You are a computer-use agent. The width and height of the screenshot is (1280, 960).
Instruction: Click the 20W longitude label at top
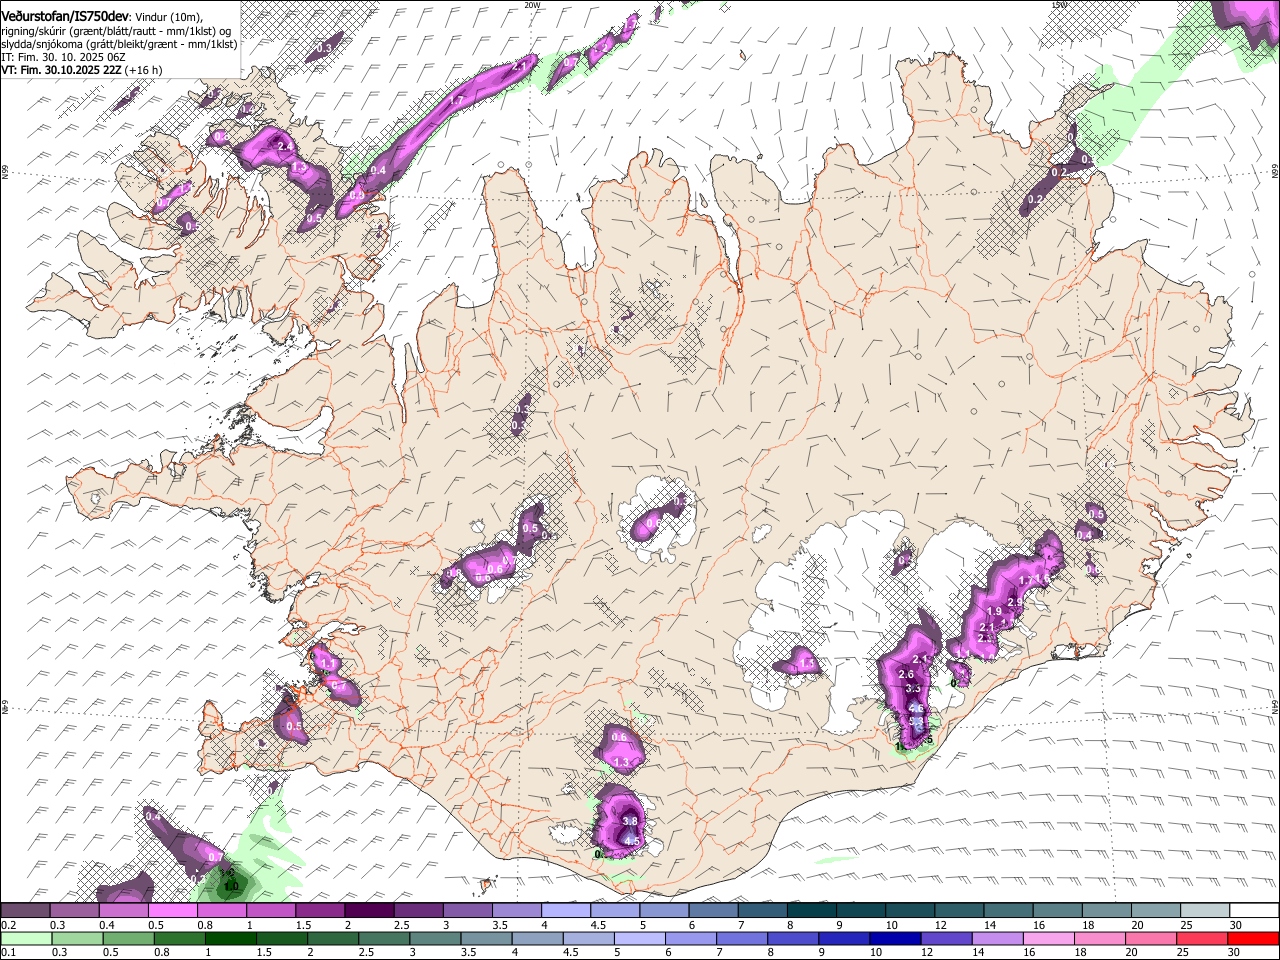(x=532, y=5)
